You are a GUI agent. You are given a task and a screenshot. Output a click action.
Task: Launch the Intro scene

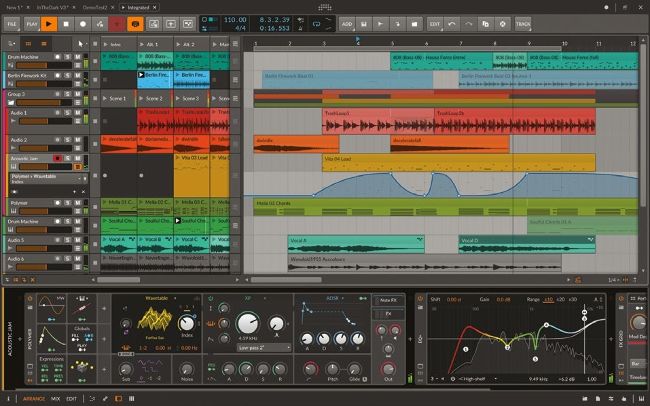pos(105,44)
